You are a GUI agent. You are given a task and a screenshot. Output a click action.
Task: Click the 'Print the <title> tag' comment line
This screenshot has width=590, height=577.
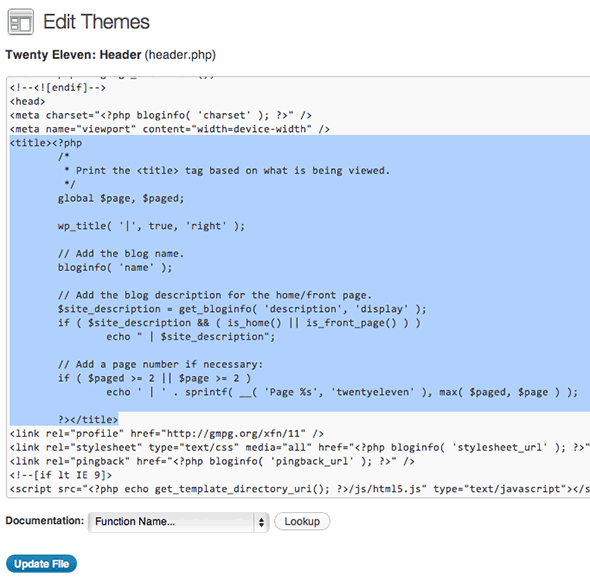click(227, 171)
